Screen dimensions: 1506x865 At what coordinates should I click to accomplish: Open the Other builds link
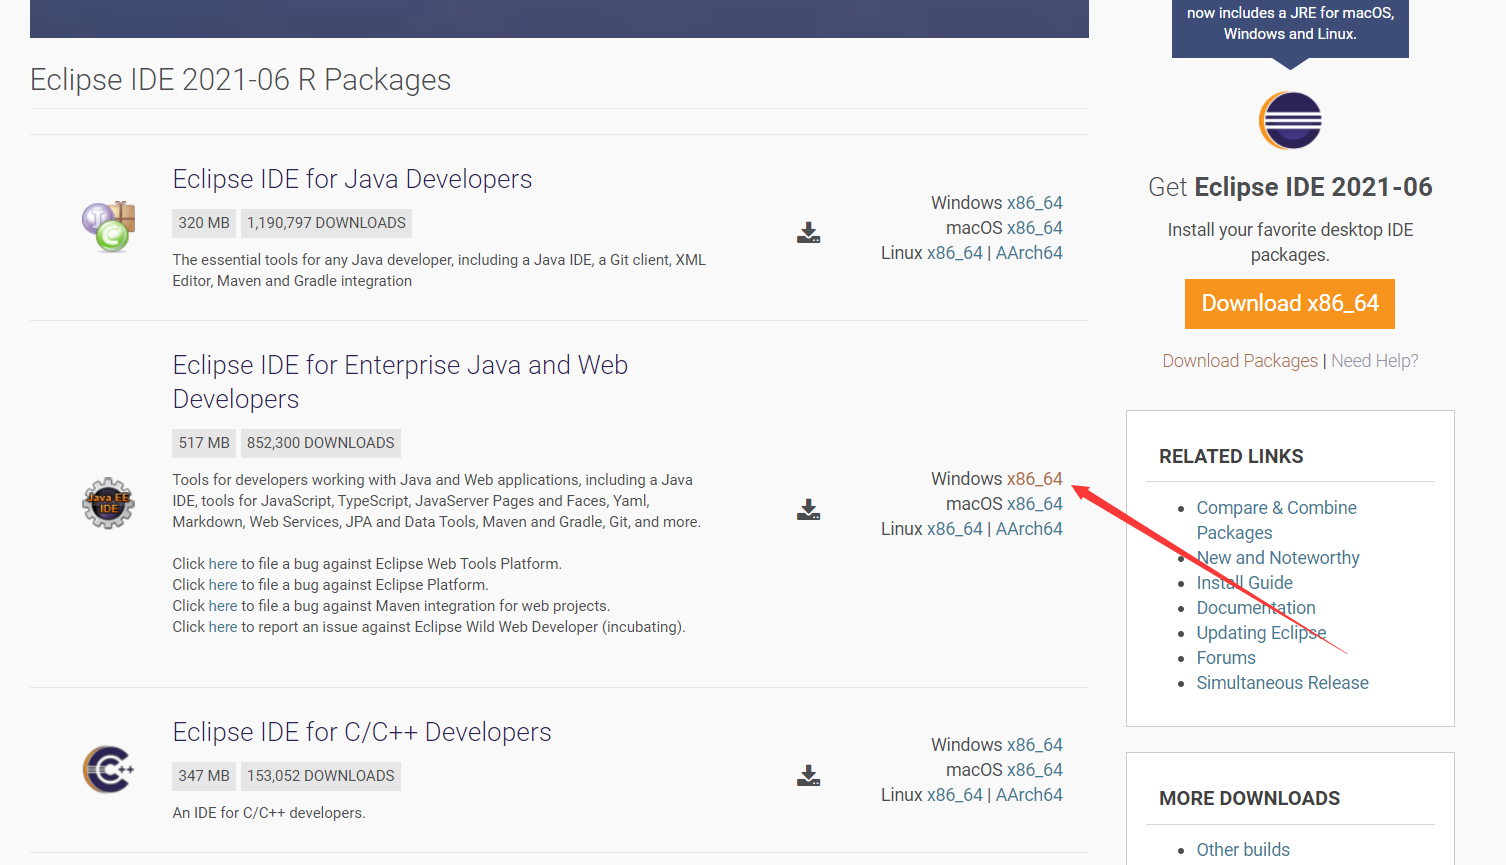[1243, 850]
